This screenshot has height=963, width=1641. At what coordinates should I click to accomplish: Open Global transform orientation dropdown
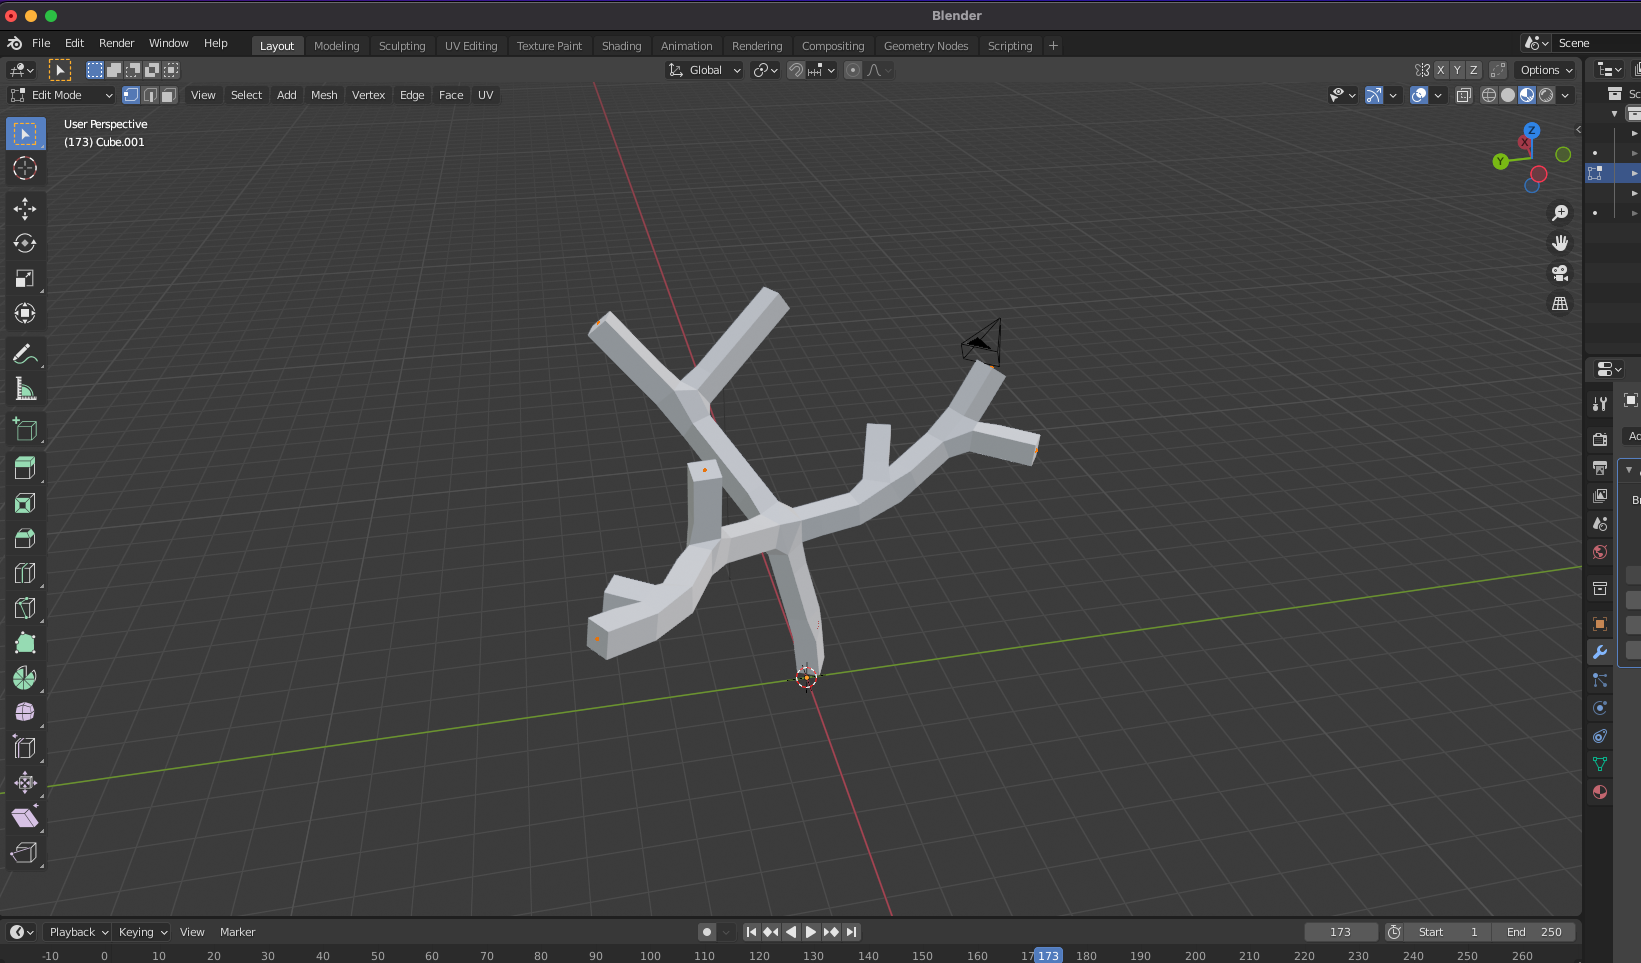[705, 70]
